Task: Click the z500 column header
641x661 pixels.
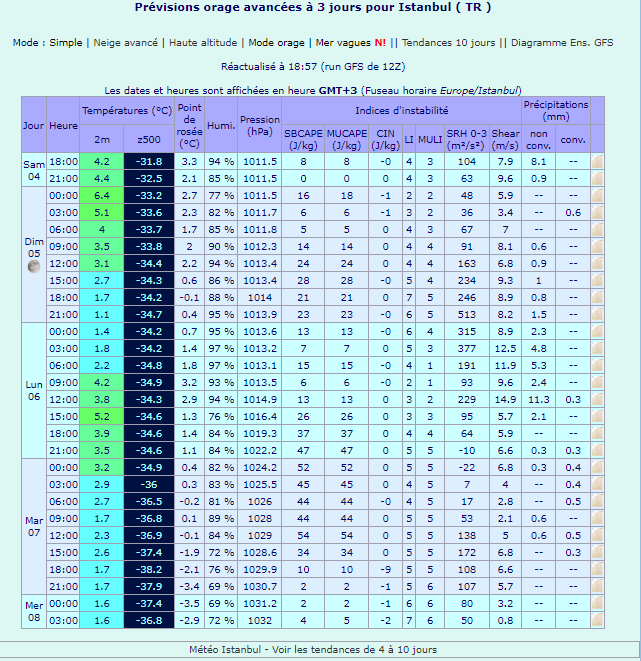Action: coord(149,139)
